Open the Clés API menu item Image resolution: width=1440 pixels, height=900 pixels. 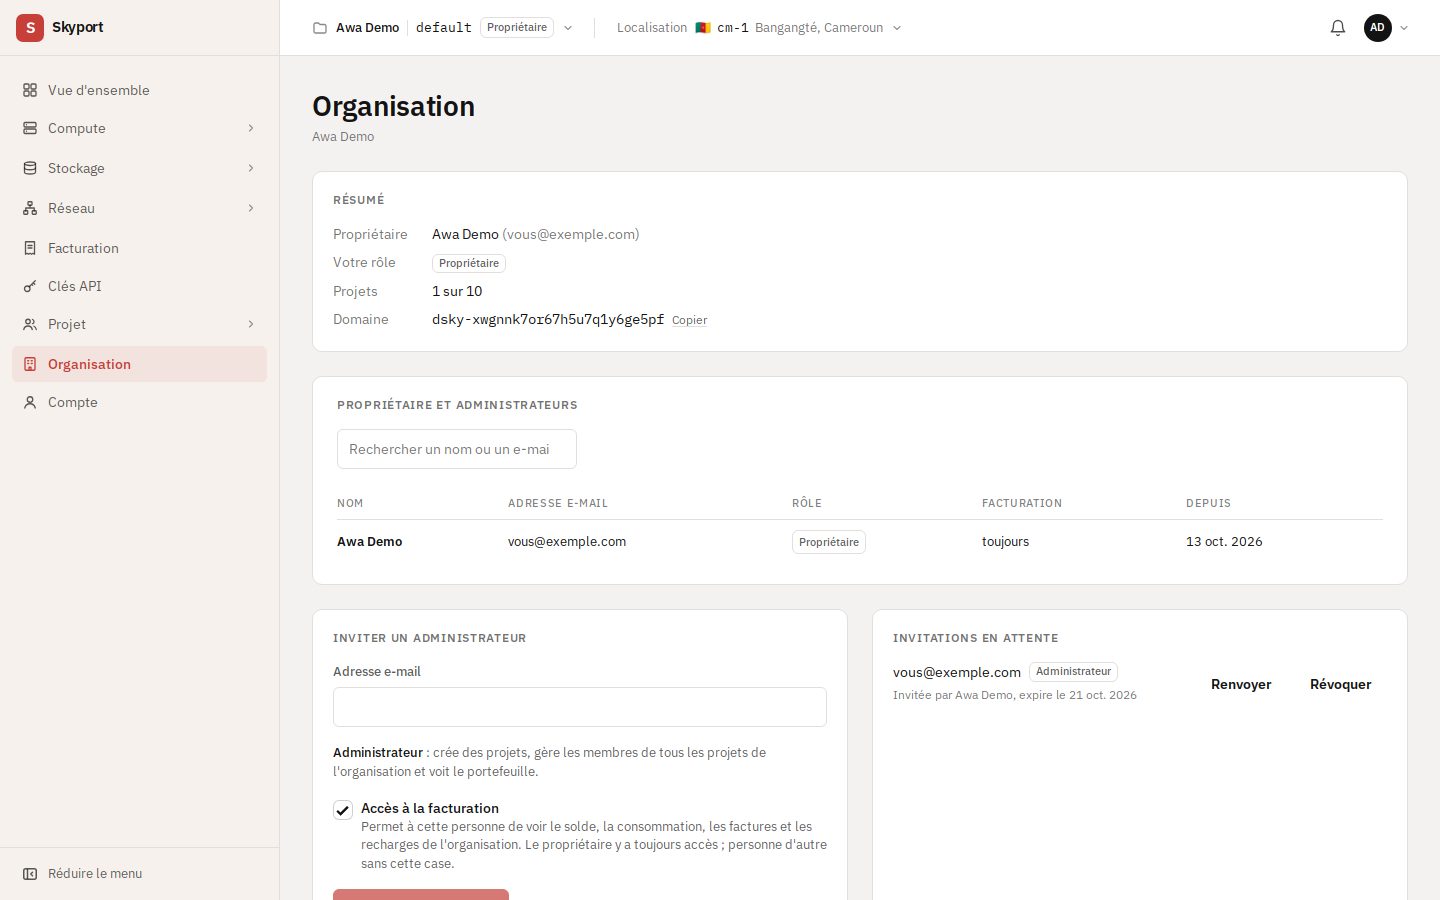pyautogui.click(x=139, y=286)
